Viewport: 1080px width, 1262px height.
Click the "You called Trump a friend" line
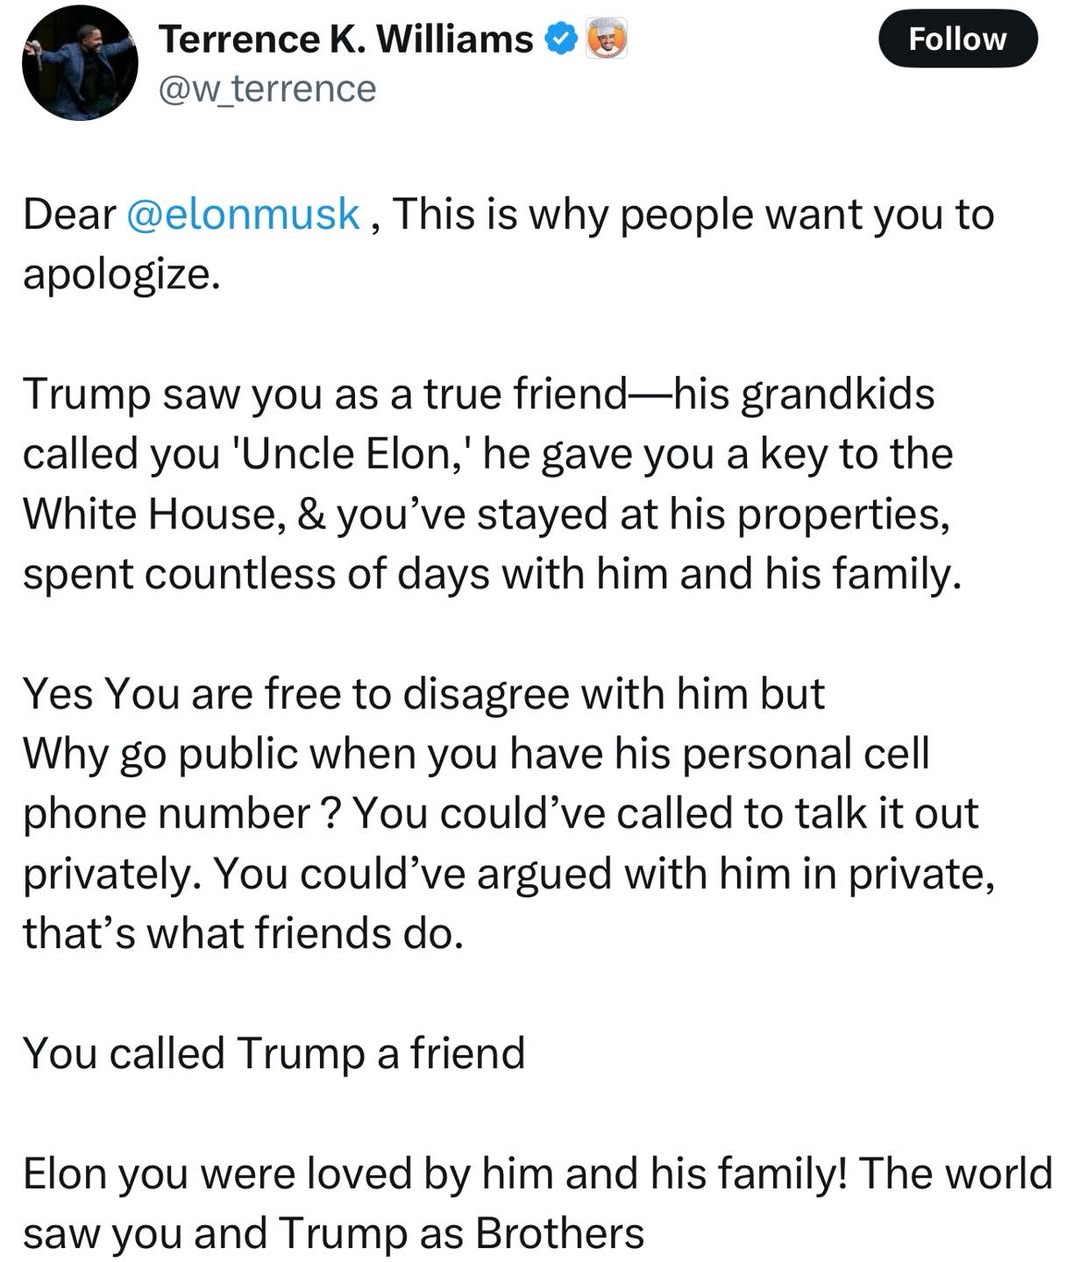[274, 1054]
